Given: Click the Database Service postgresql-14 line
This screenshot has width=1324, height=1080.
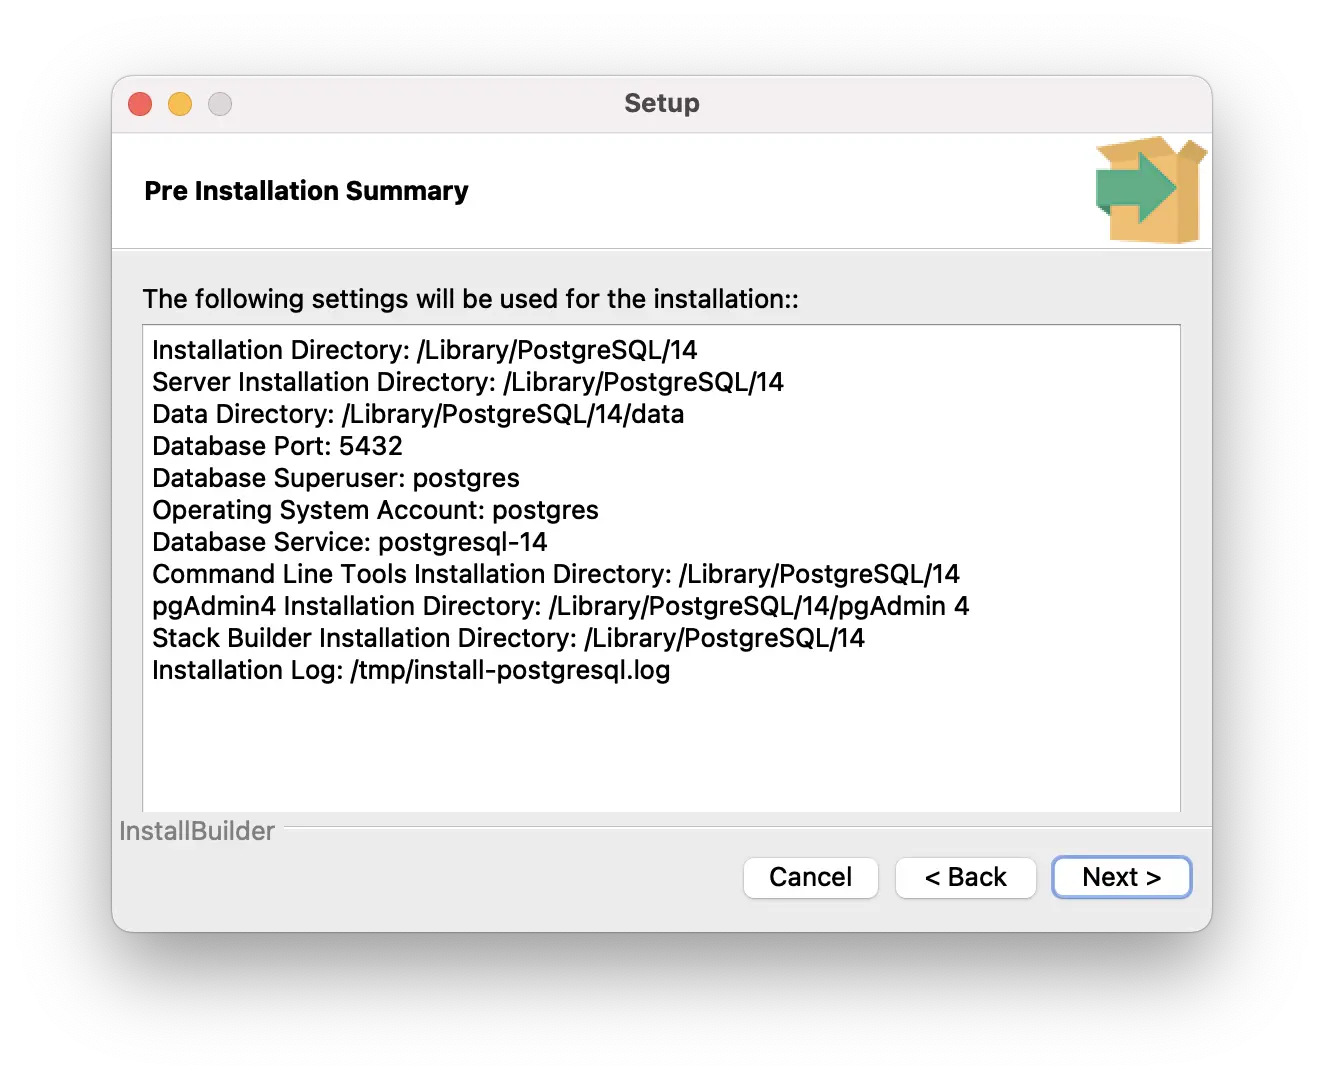Looking at the screenshot, I should click(350, 542).
